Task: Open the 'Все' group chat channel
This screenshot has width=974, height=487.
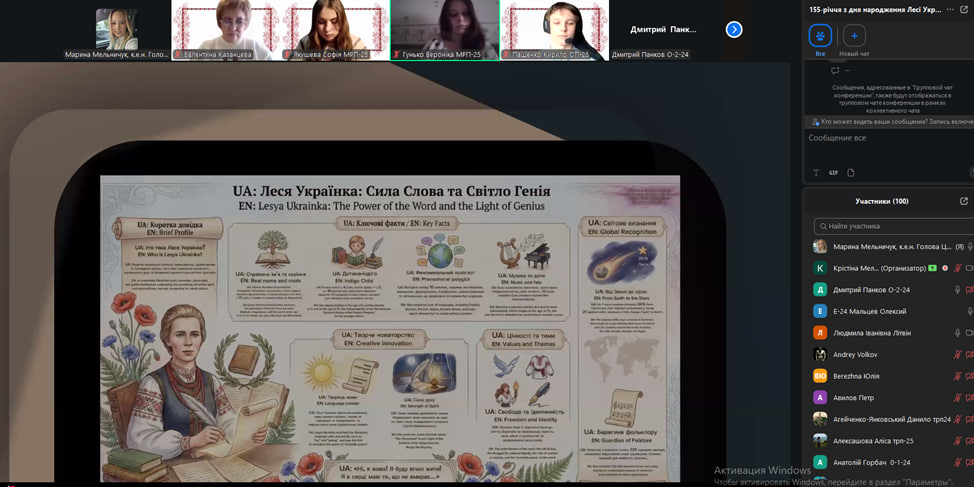Action: [x=820, y=38]
